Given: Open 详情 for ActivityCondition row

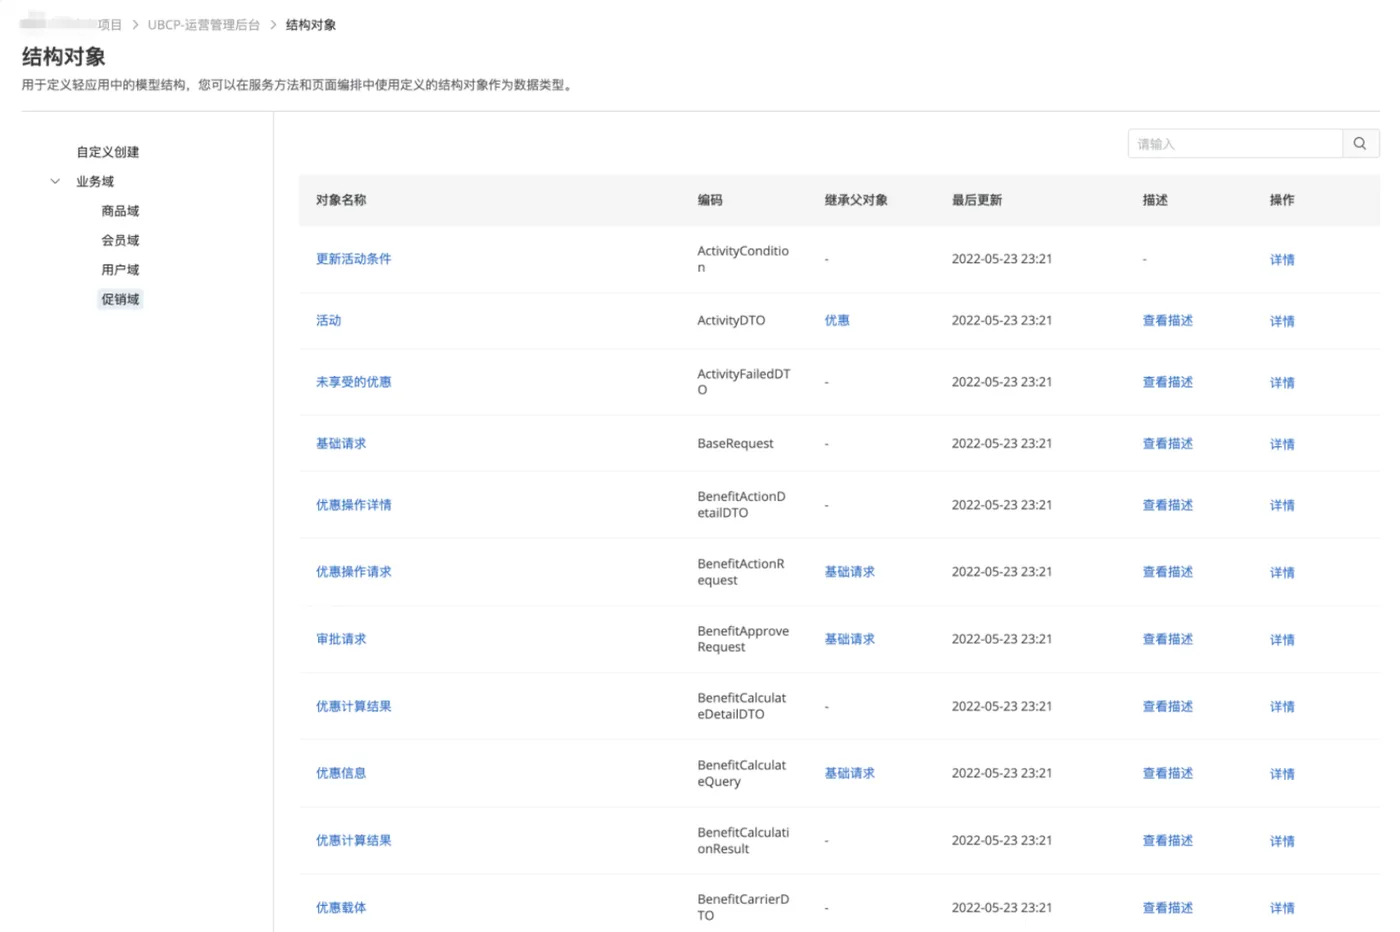Looking at the screenshot, I should pyautogui.click(x=1282, y=260).
